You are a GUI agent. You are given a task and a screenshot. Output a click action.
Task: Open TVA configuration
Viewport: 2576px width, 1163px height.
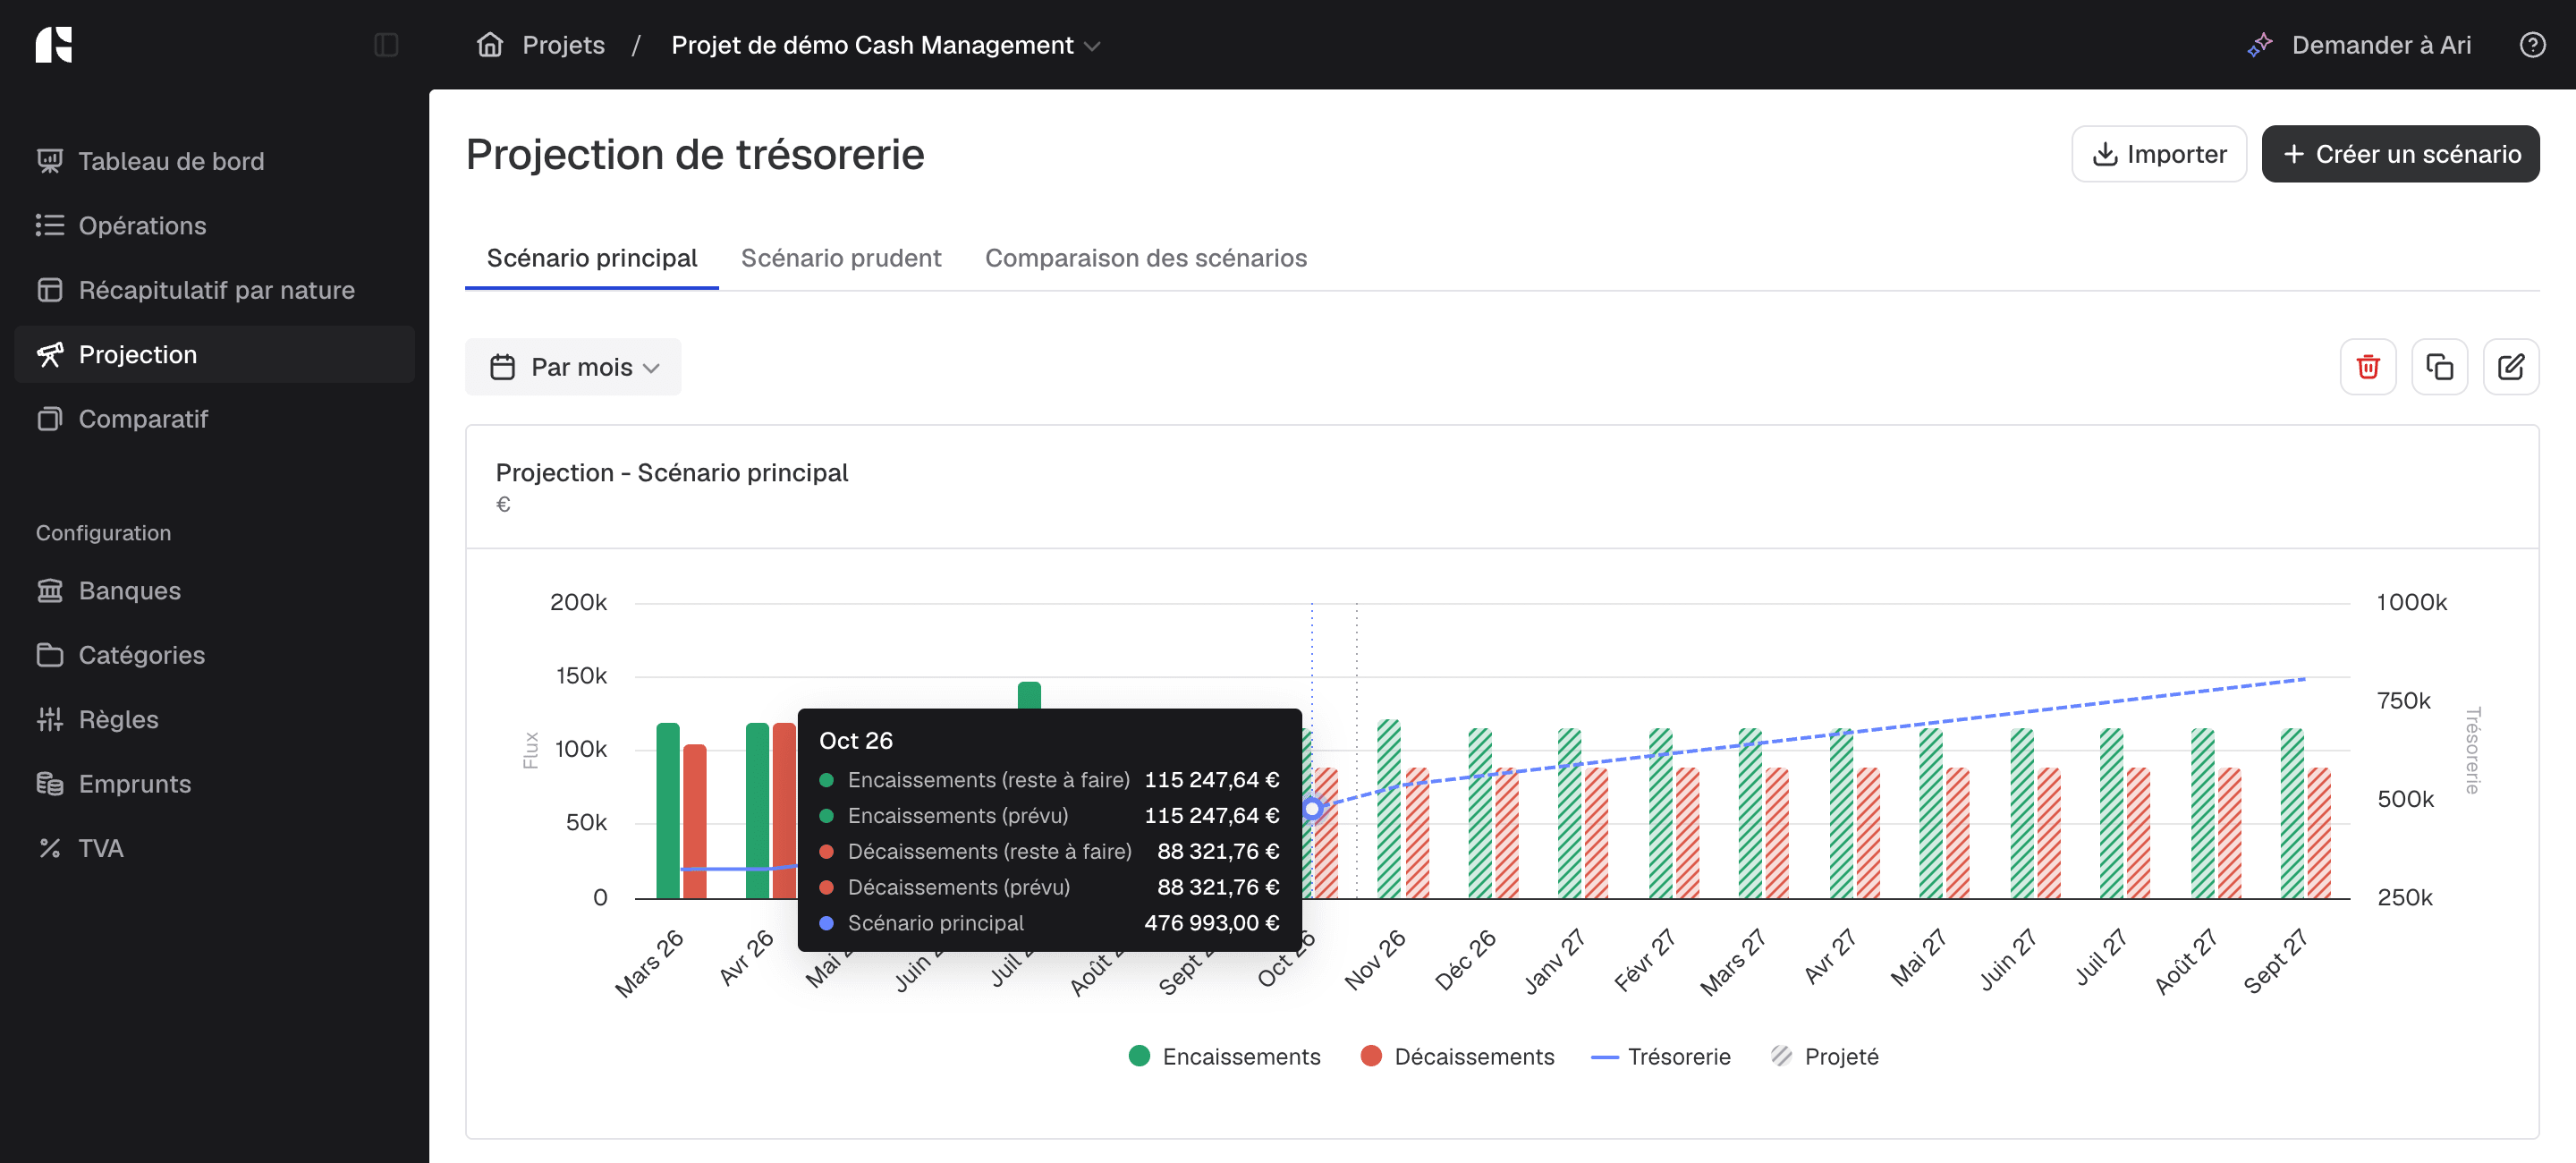point(214,849)
